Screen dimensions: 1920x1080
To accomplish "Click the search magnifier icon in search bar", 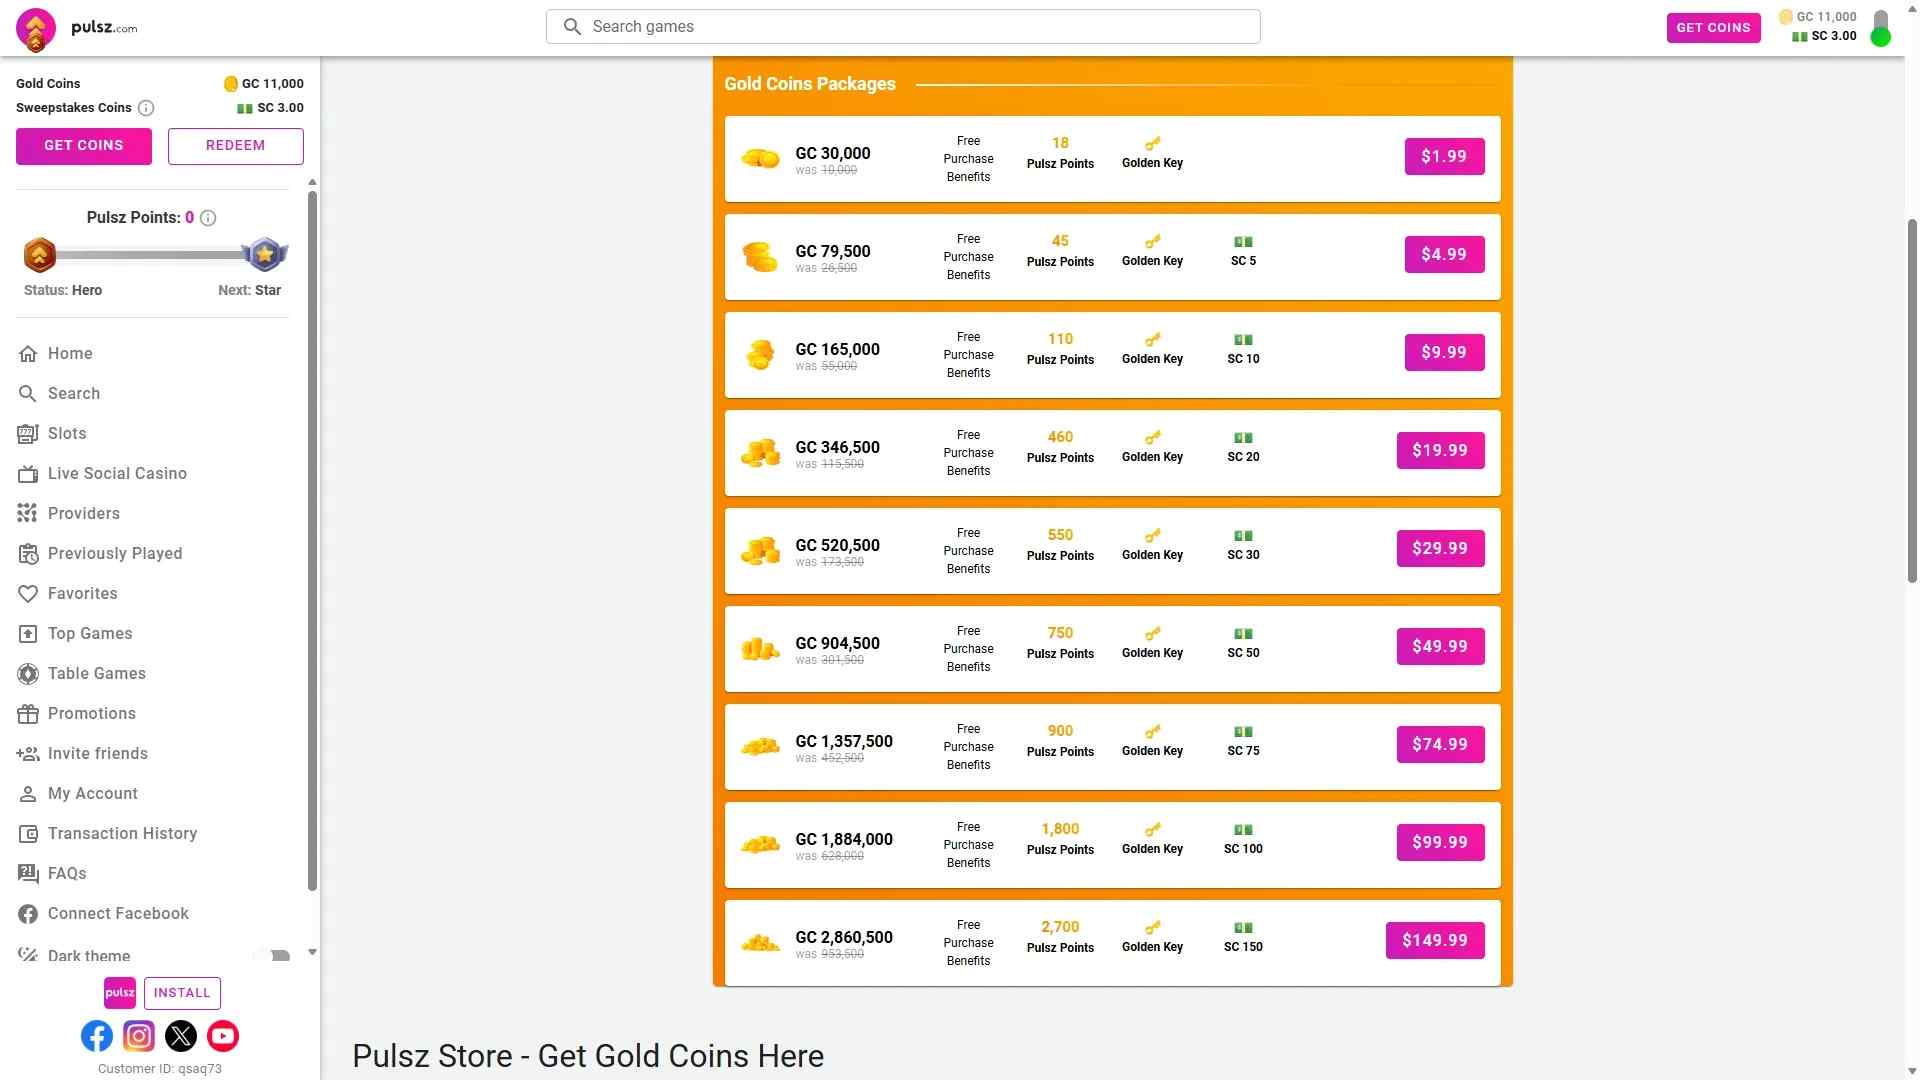I will tap(572, 27).
